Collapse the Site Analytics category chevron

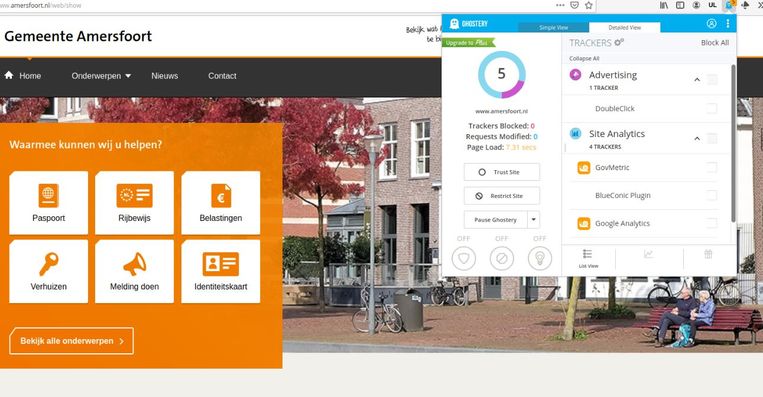(697, 139)
